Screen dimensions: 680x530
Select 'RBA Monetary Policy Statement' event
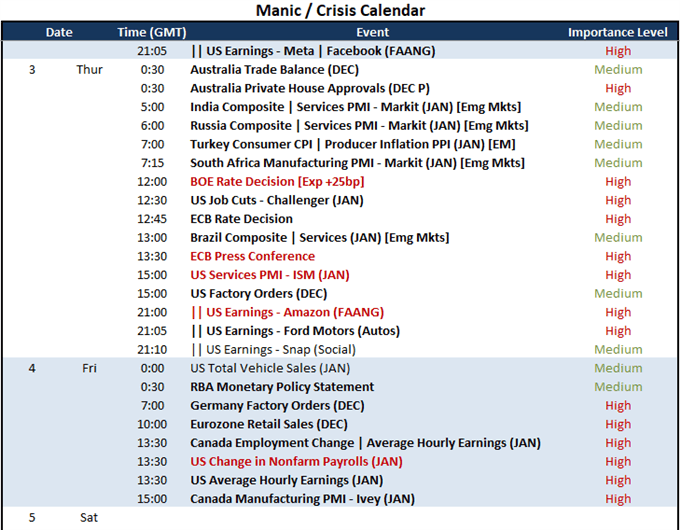point(282,386)
